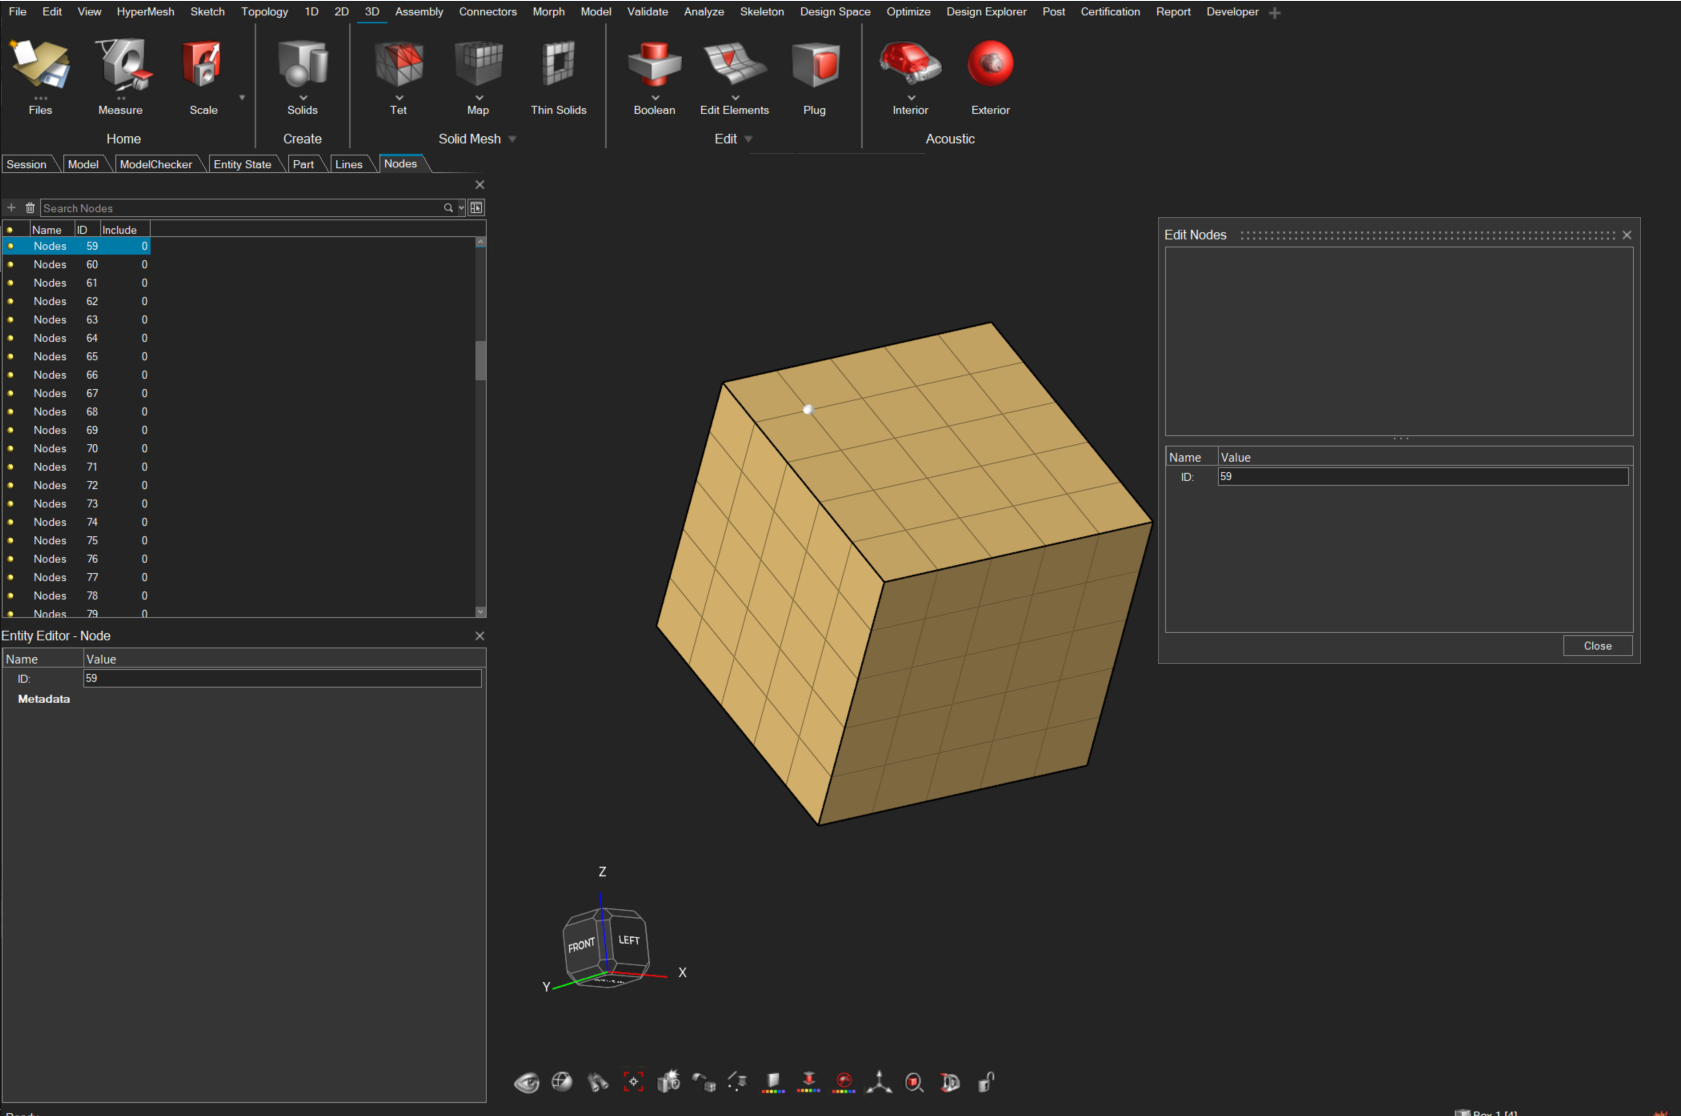Switch to the Validate ribbon tab
The image size is (1681, 1116).
pyautogui.click(x=647, y=12)
